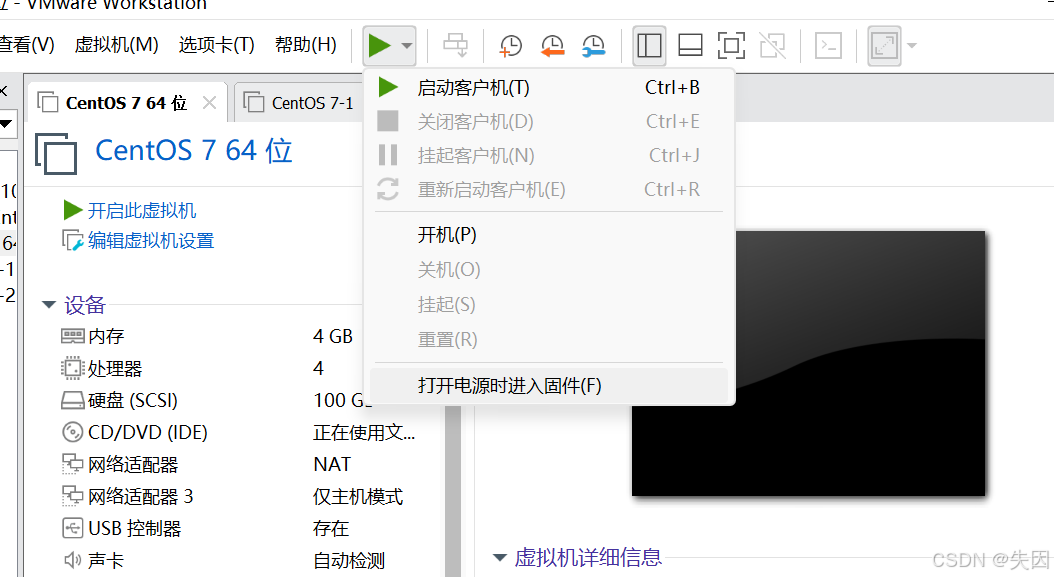Click the 自动检测 sound card value

pos(349,560)
